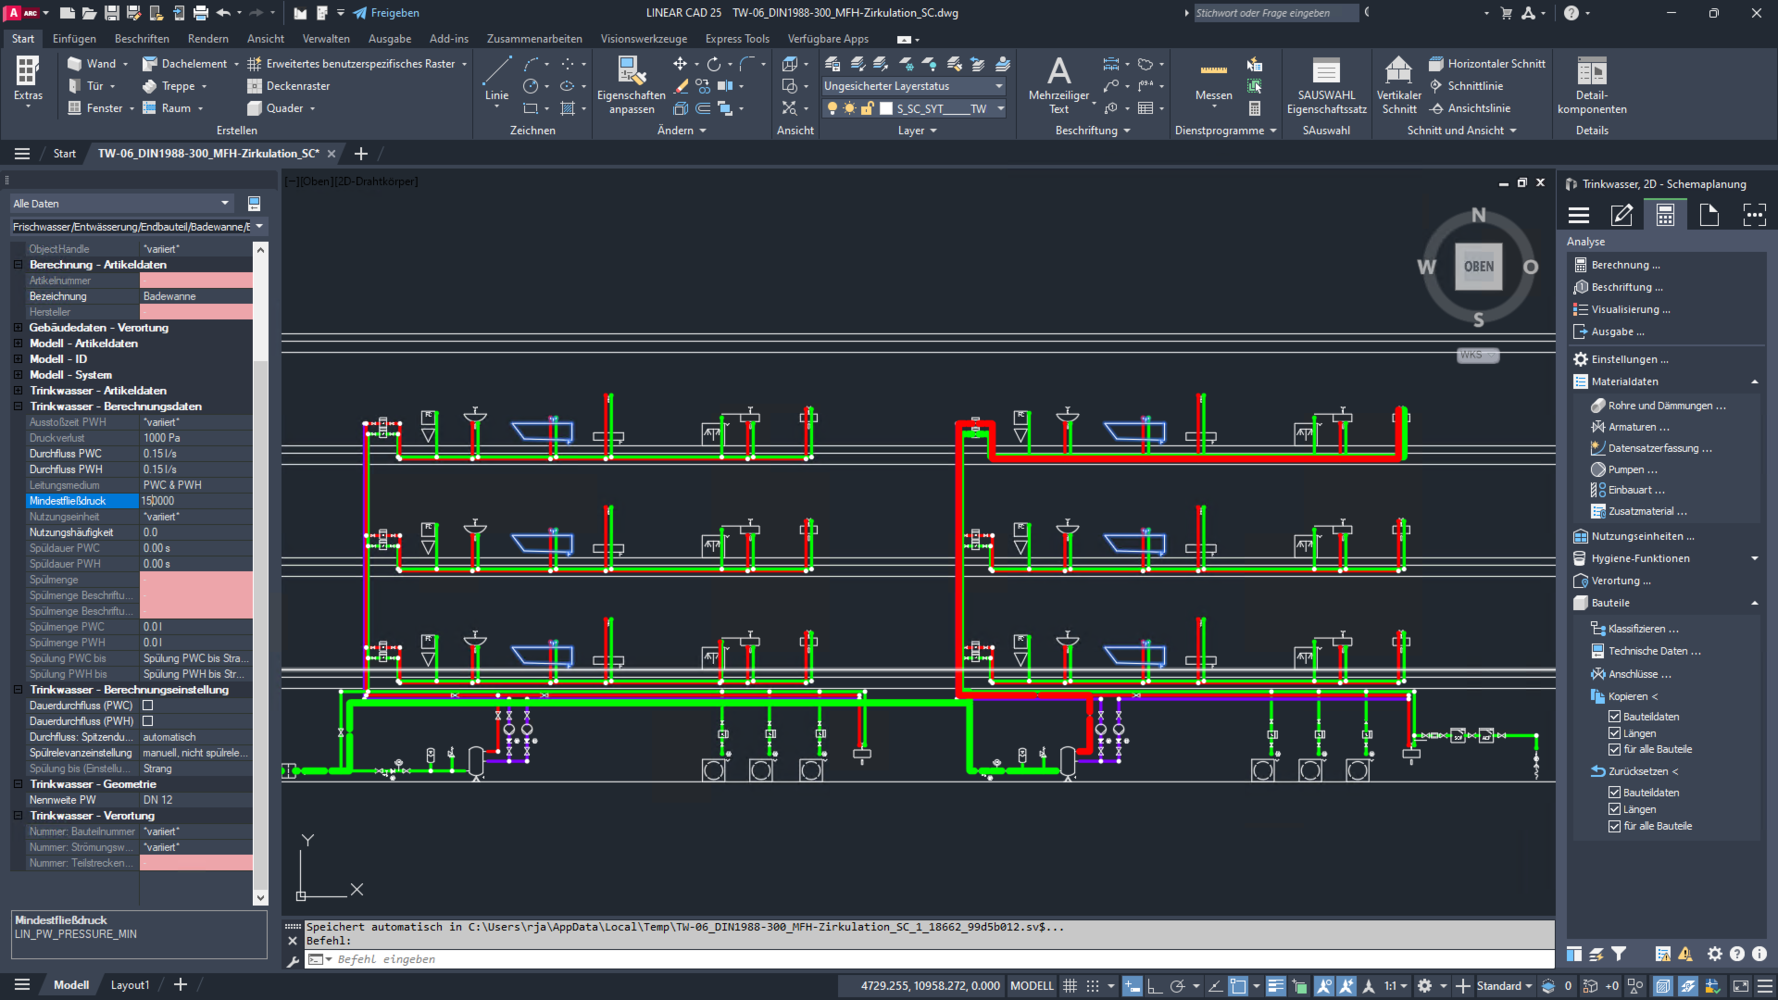Open the Alle Daten dropdown
The image size is (1778, 1000).
(121, 203)
